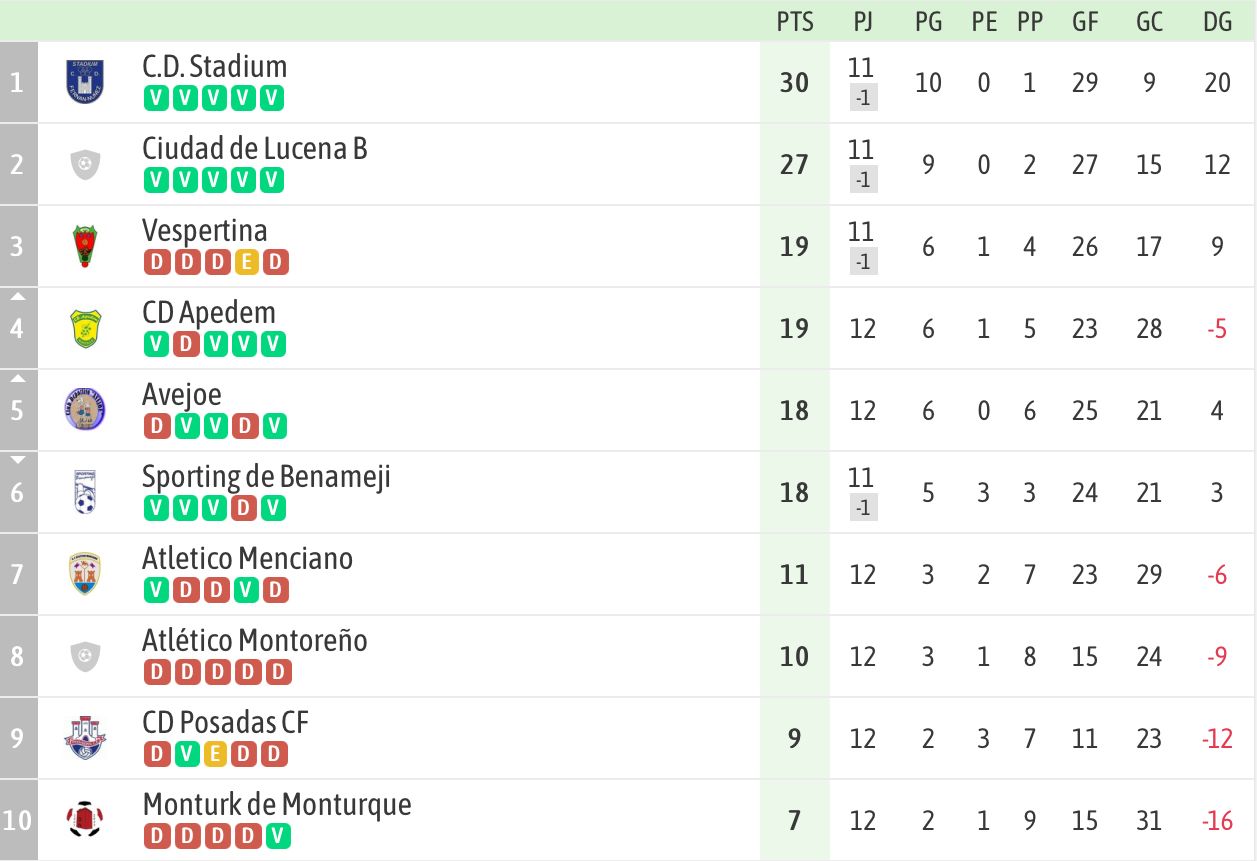Viewport: 1257px width, 861px height.
Task: Click the -1 pending match badge for C.D. Stadium
Action: pyautogui.click(x=863, y=98)
